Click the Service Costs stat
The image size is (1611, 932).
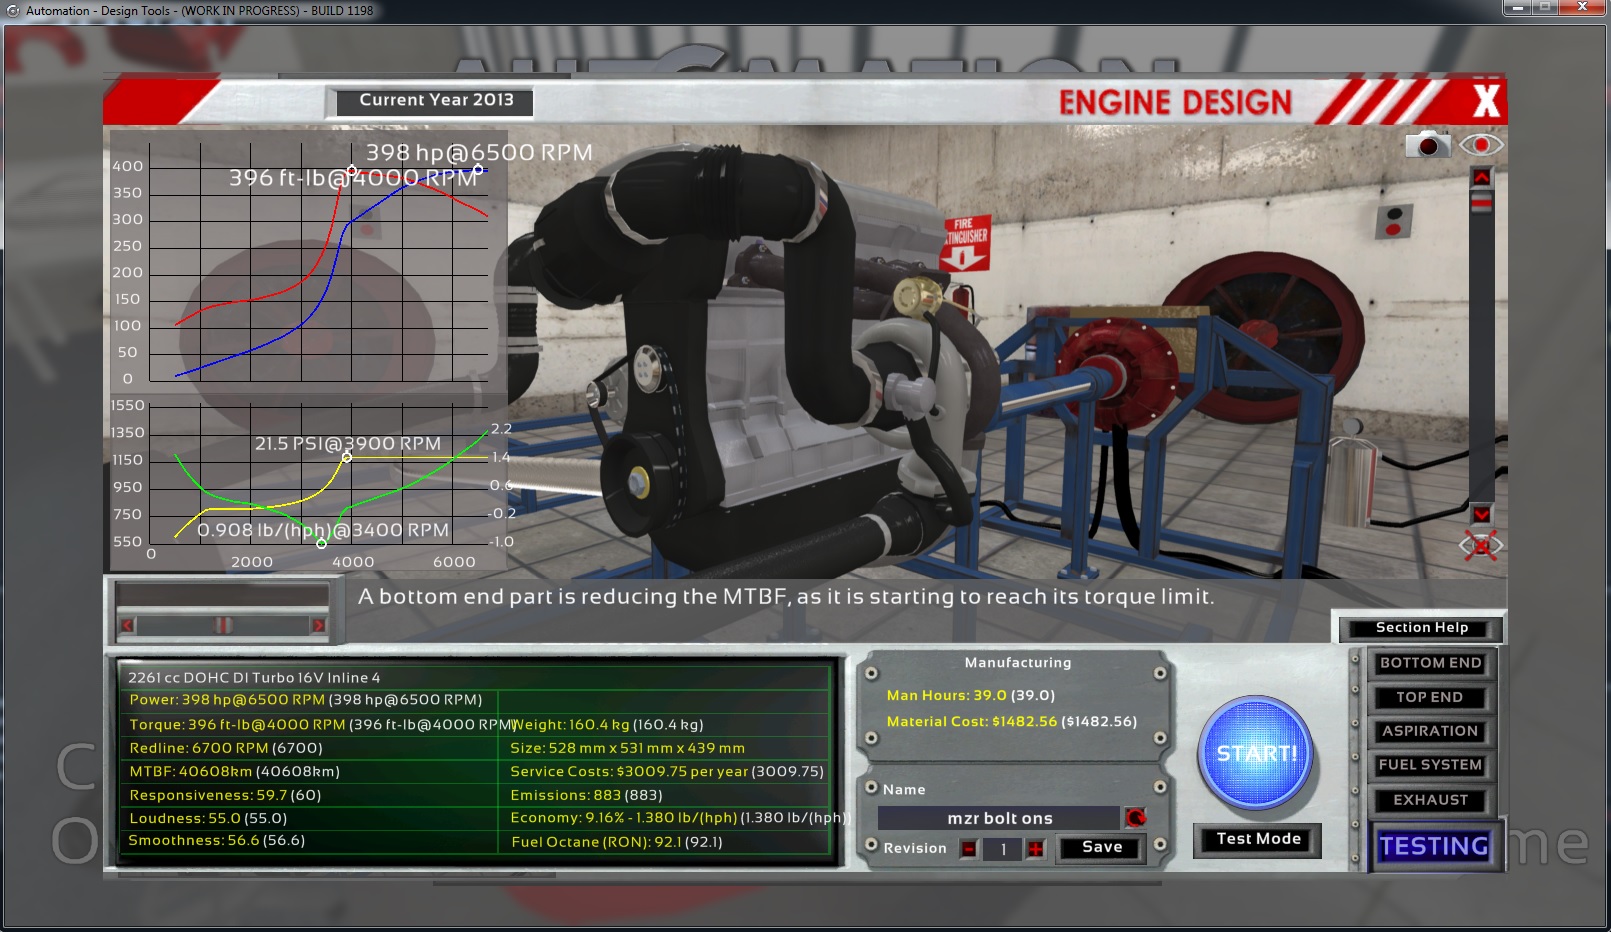tap(667, 771)
